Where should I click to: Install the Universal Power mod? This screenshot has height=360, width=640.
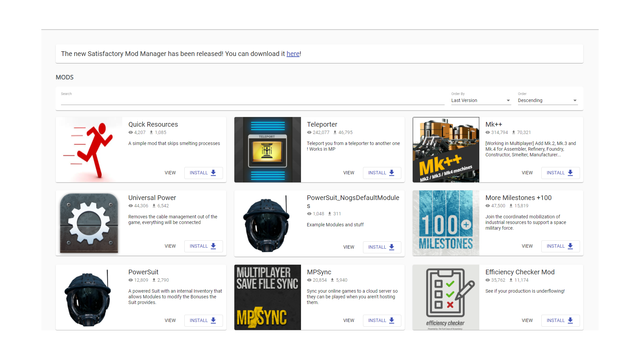click(x=203, y=246)
